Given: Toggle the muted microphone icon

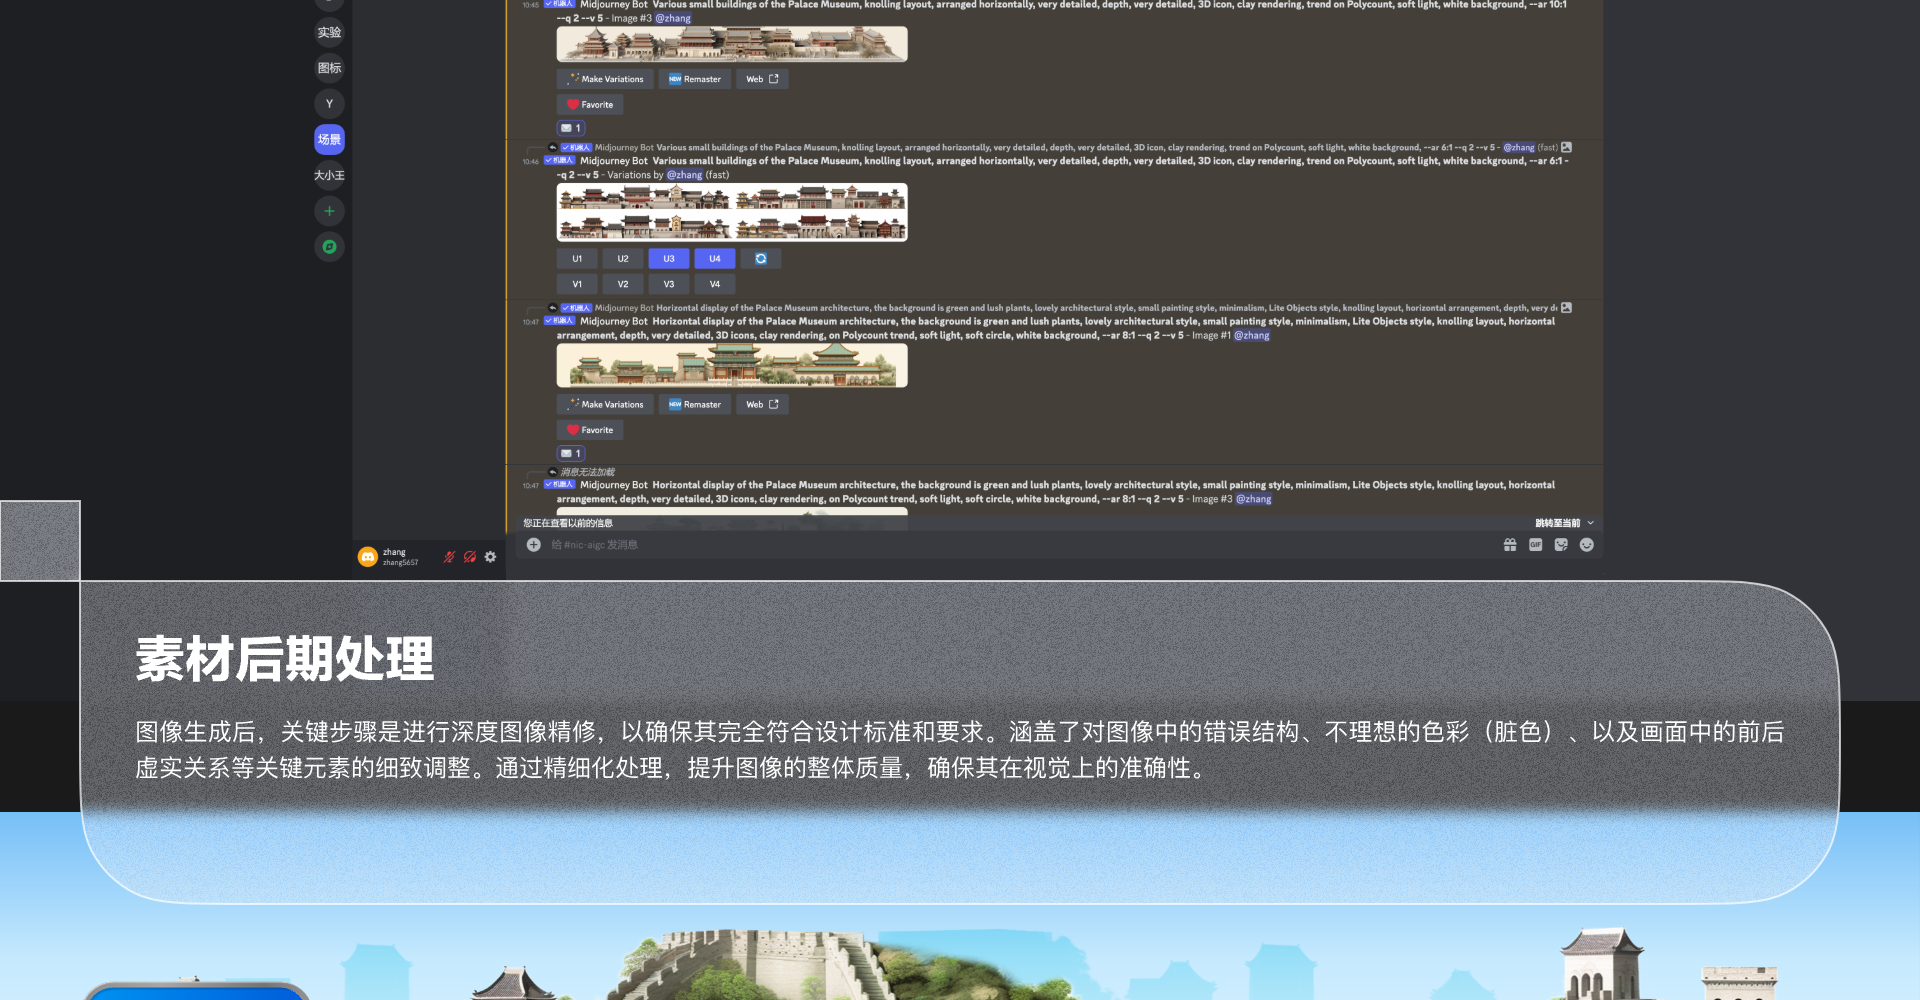Looking at the screenshot, I should (x=449, y=557).
